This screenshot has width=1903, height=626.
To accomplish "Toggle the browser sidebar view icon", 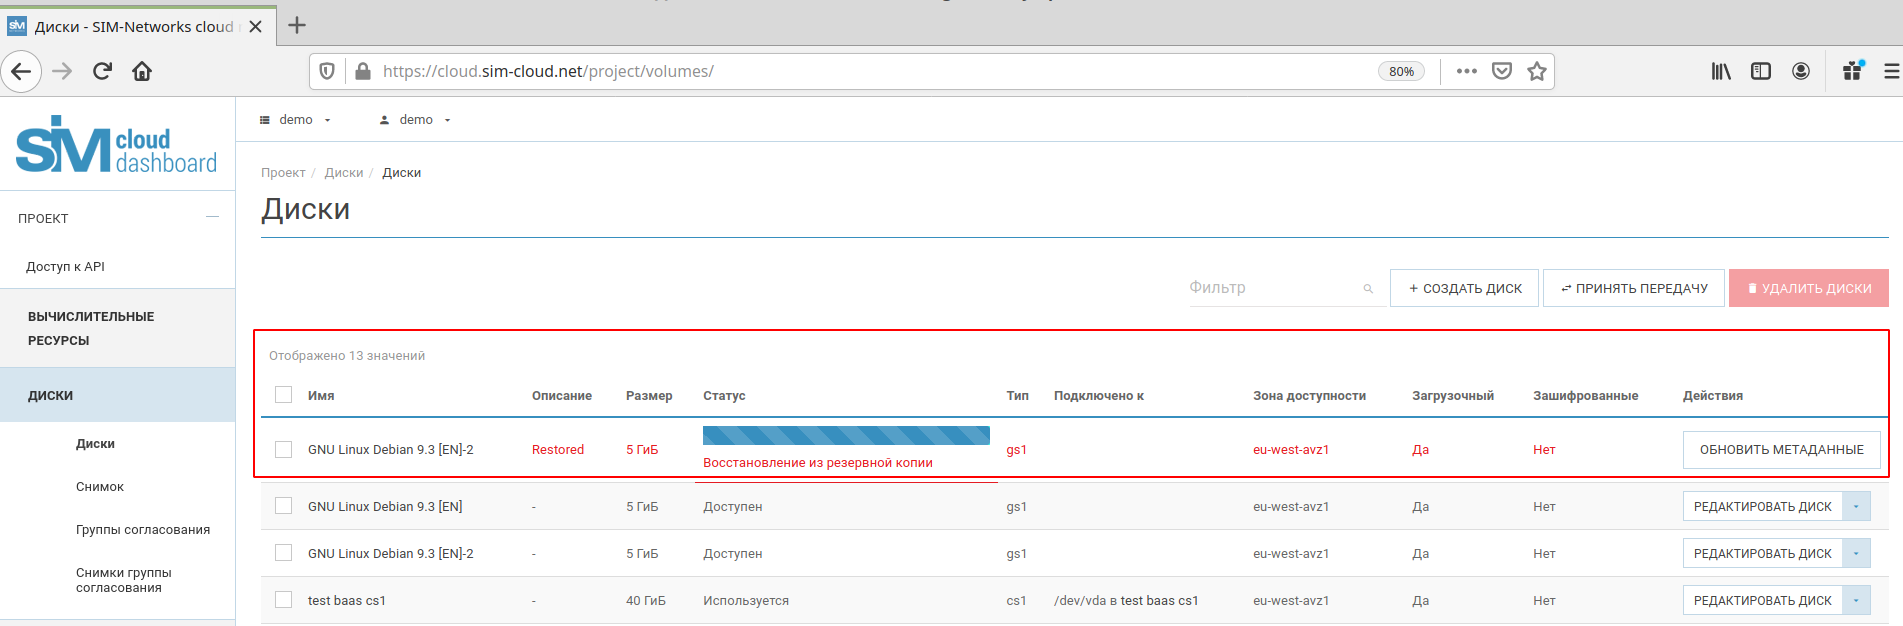I will (x=1761, y=71).
